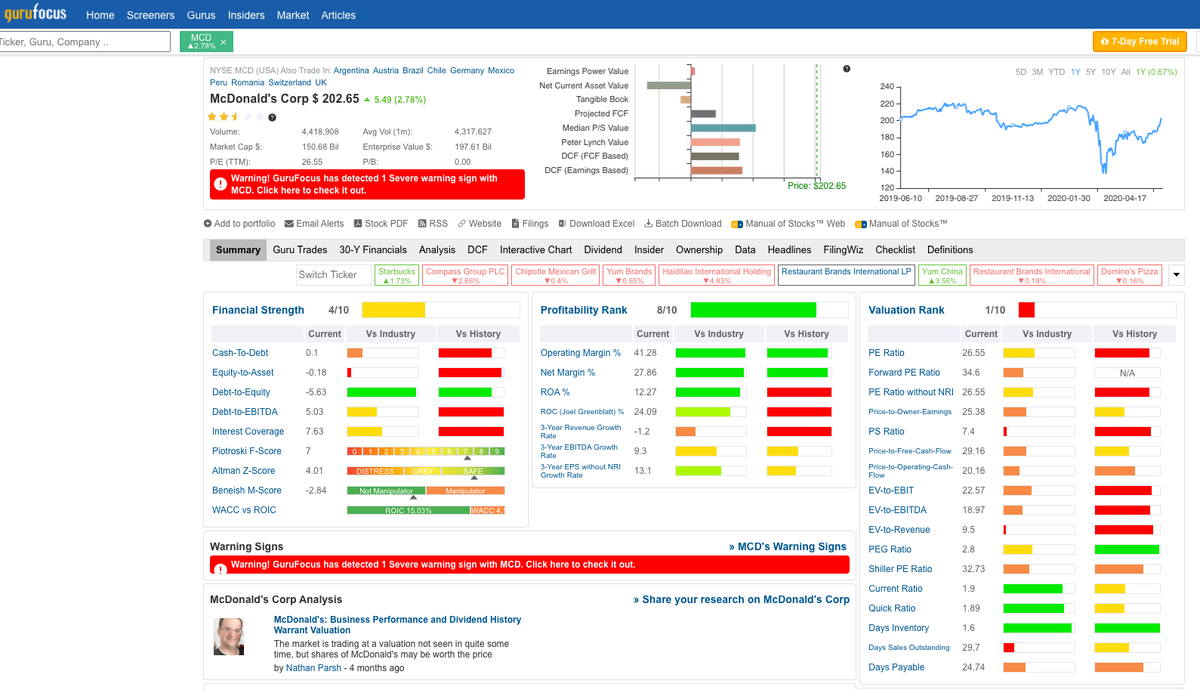Viewport: 1200px width, 690px height.
Task: Click the GuruFocus logo
Action: (36, 14)
